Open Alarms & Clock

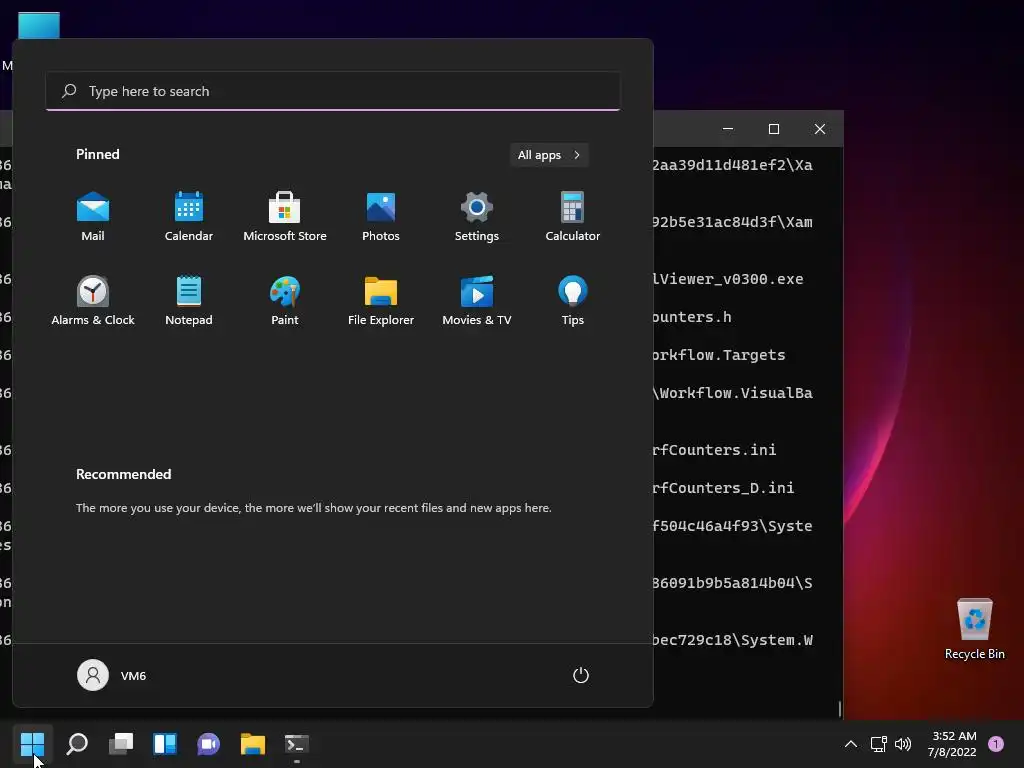pos(93,300)
